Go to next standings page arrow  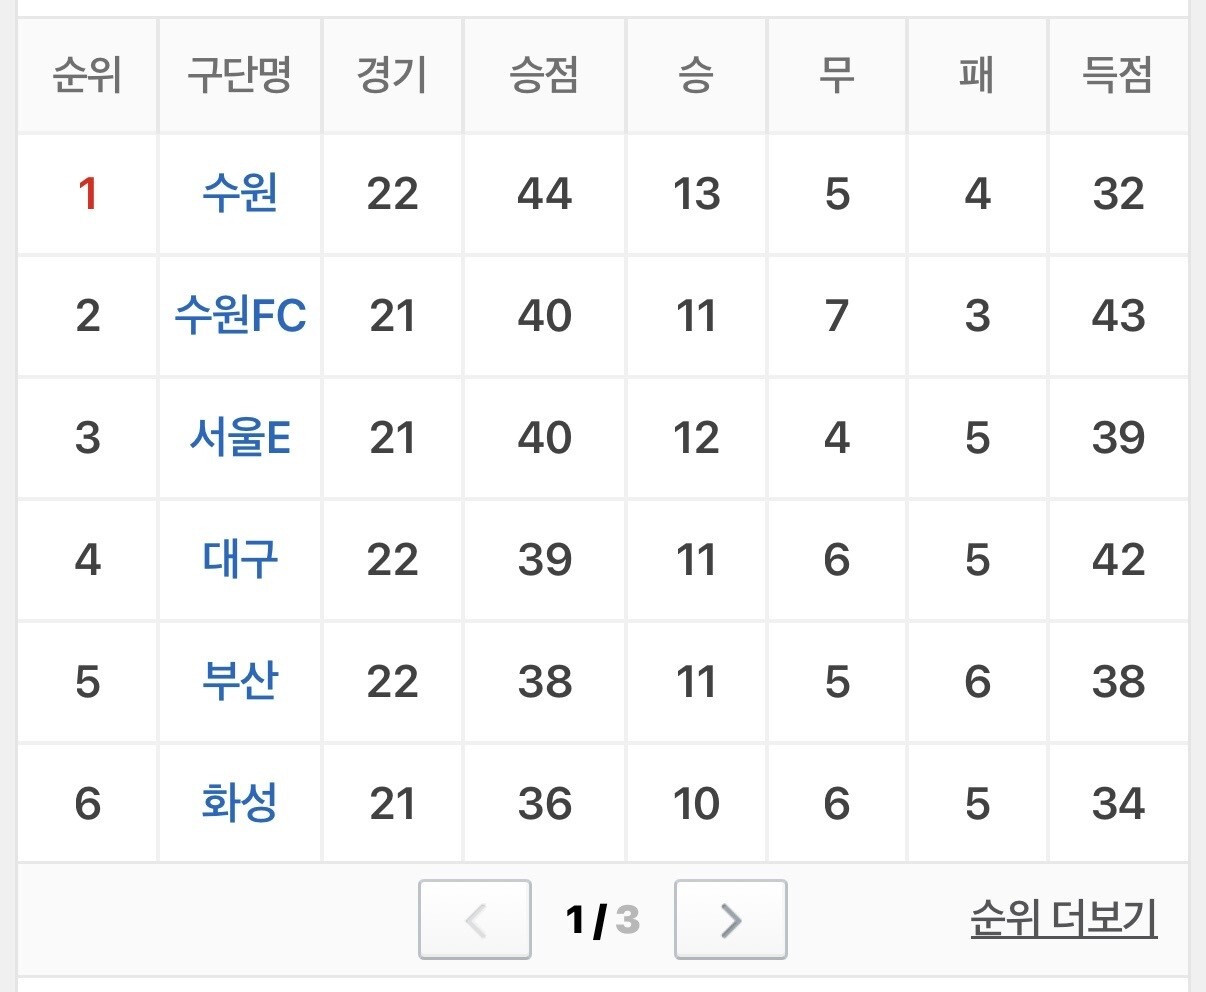[x=730, y=919]
